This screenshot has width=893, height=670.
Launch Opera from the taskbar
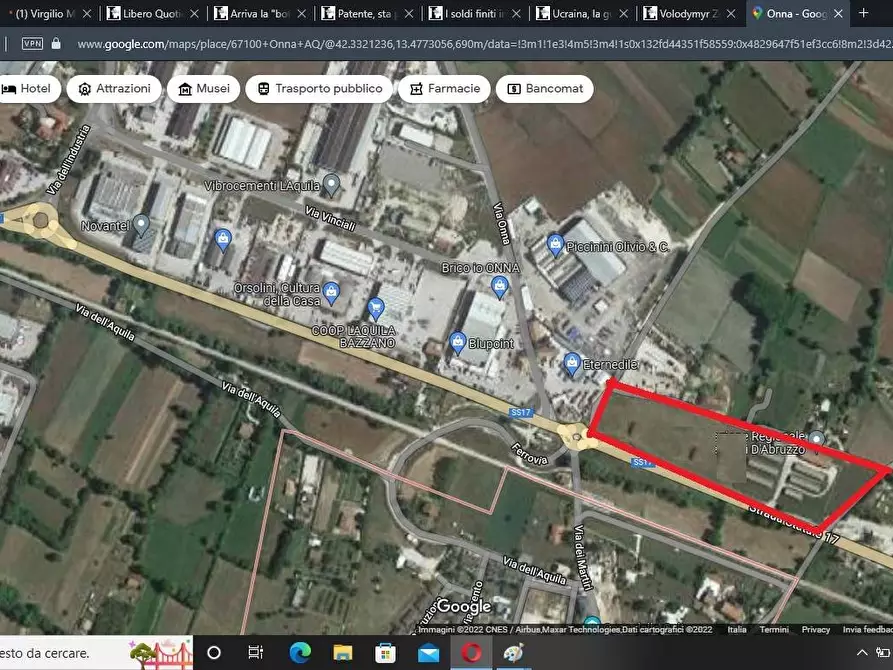471,655
